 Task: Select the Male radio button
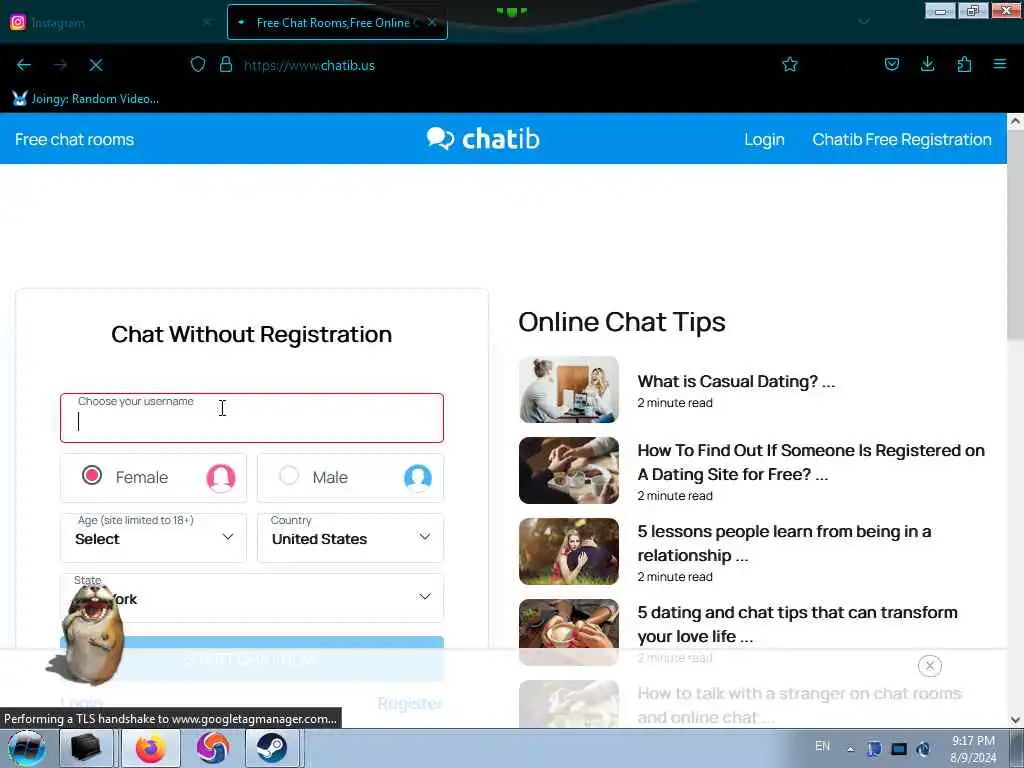coord(289,475)
